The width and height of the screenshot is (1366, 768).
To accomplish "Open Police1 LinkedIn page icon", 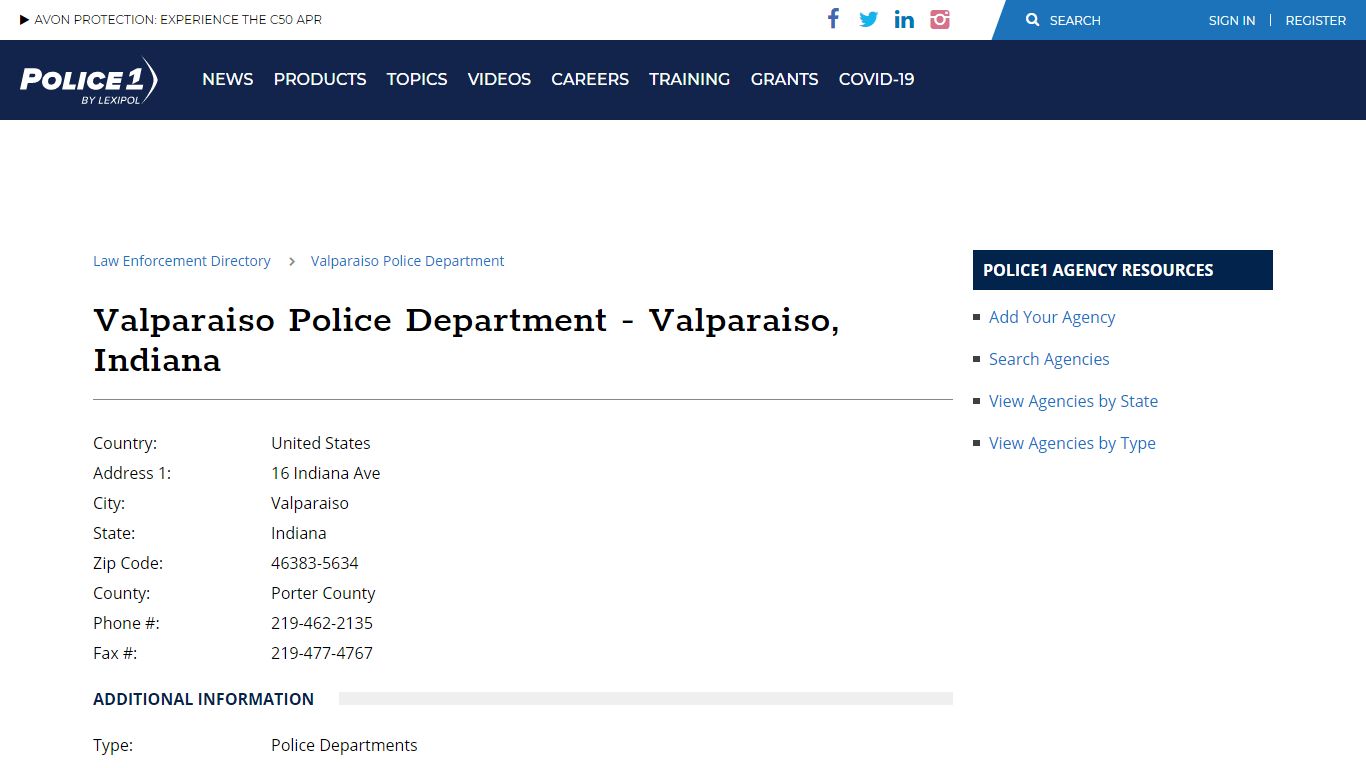I will coord(904,19).
